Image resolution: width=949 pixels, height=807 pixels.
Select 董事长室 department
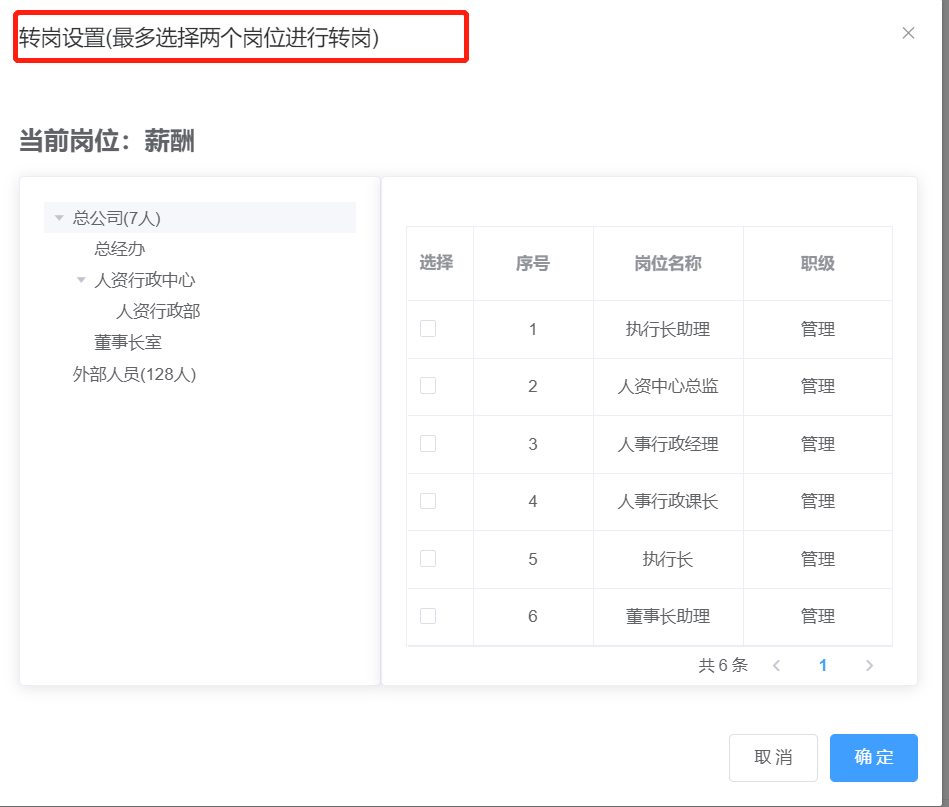[128, 343]
